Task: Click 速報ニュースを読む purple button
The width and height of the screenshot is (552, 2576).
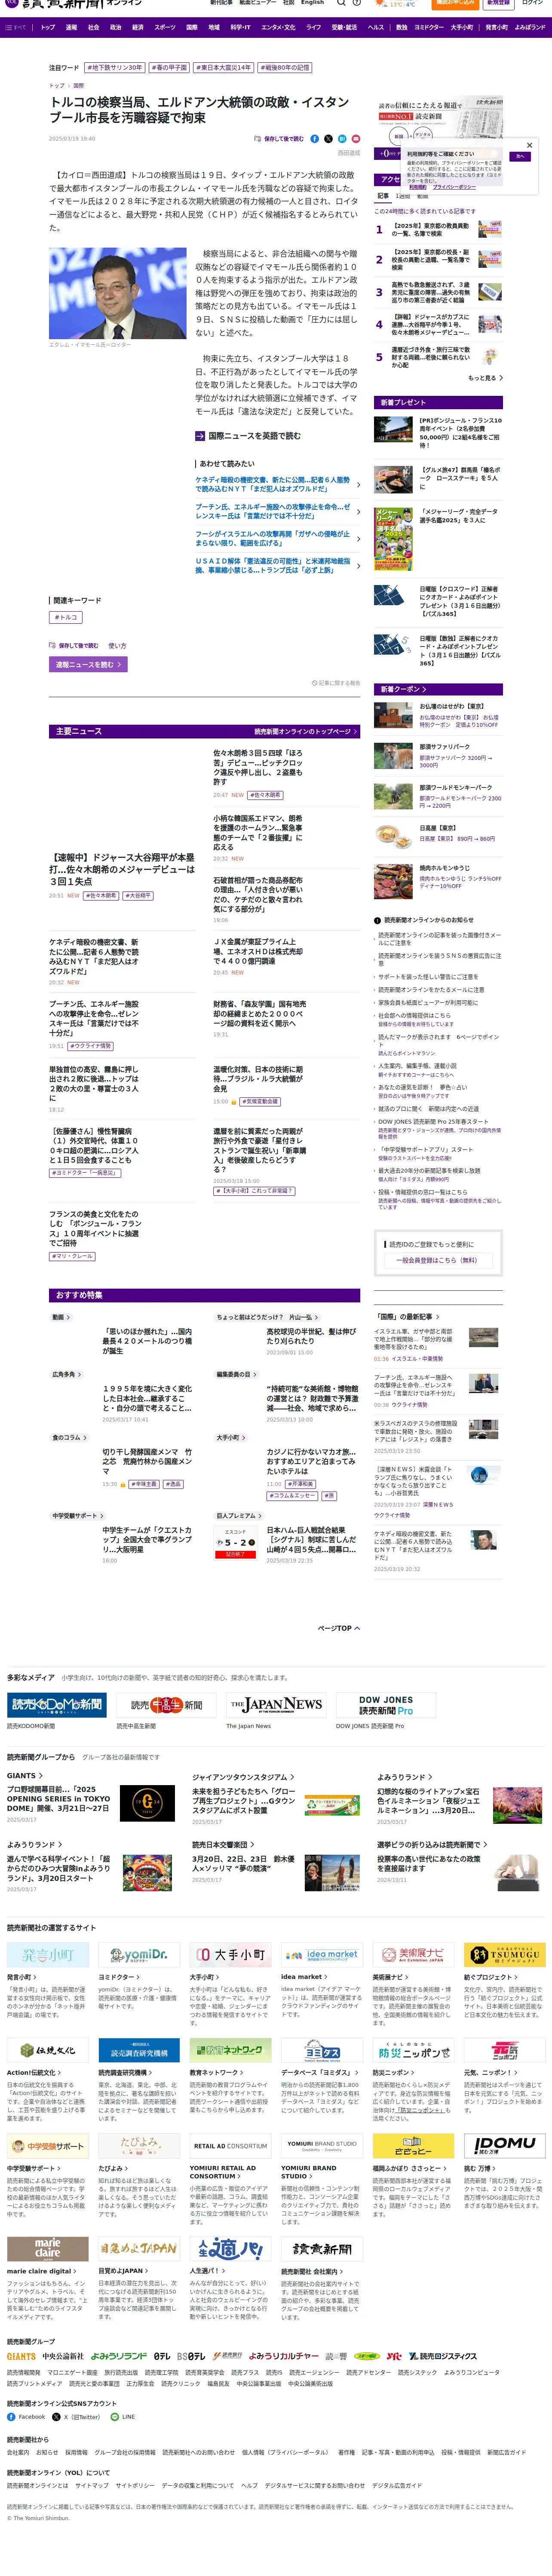Action: 88,664
